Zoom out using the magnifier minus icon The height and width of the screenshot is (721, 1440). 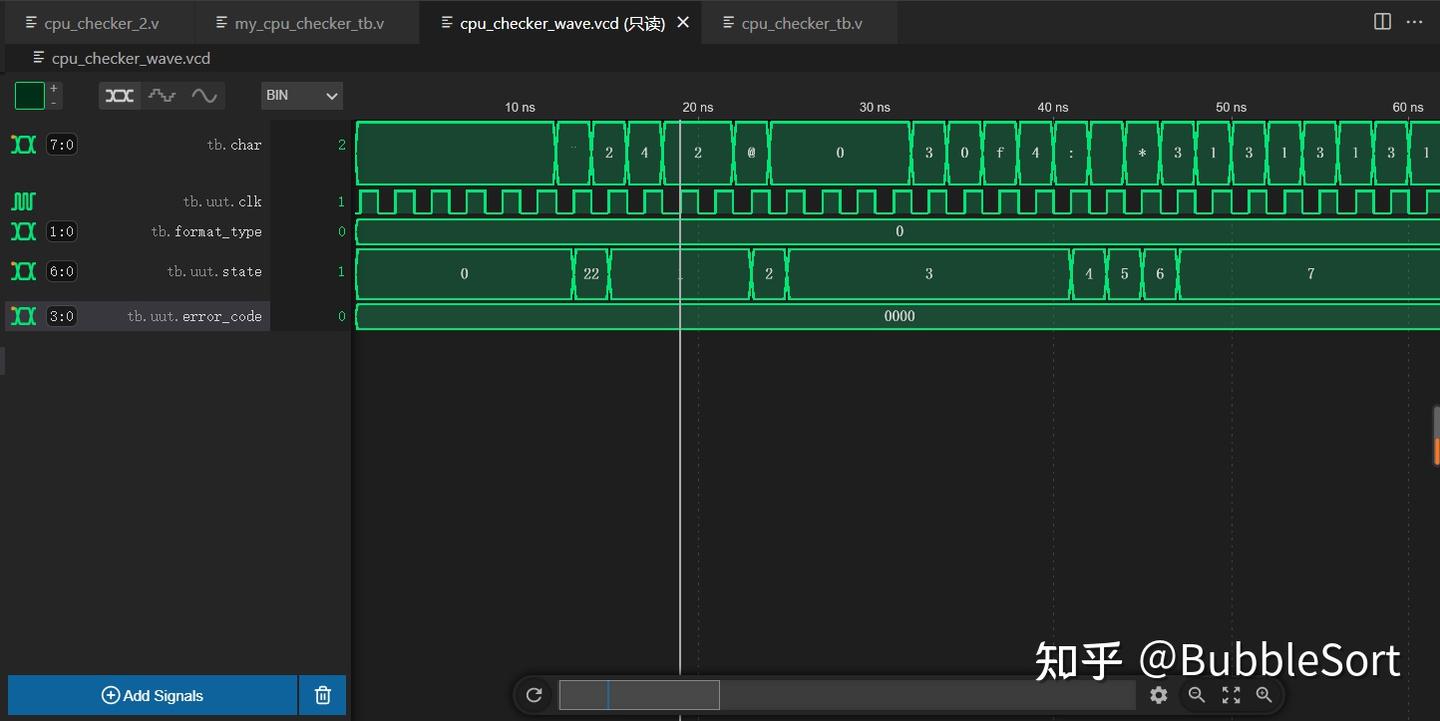[1197, 695]
